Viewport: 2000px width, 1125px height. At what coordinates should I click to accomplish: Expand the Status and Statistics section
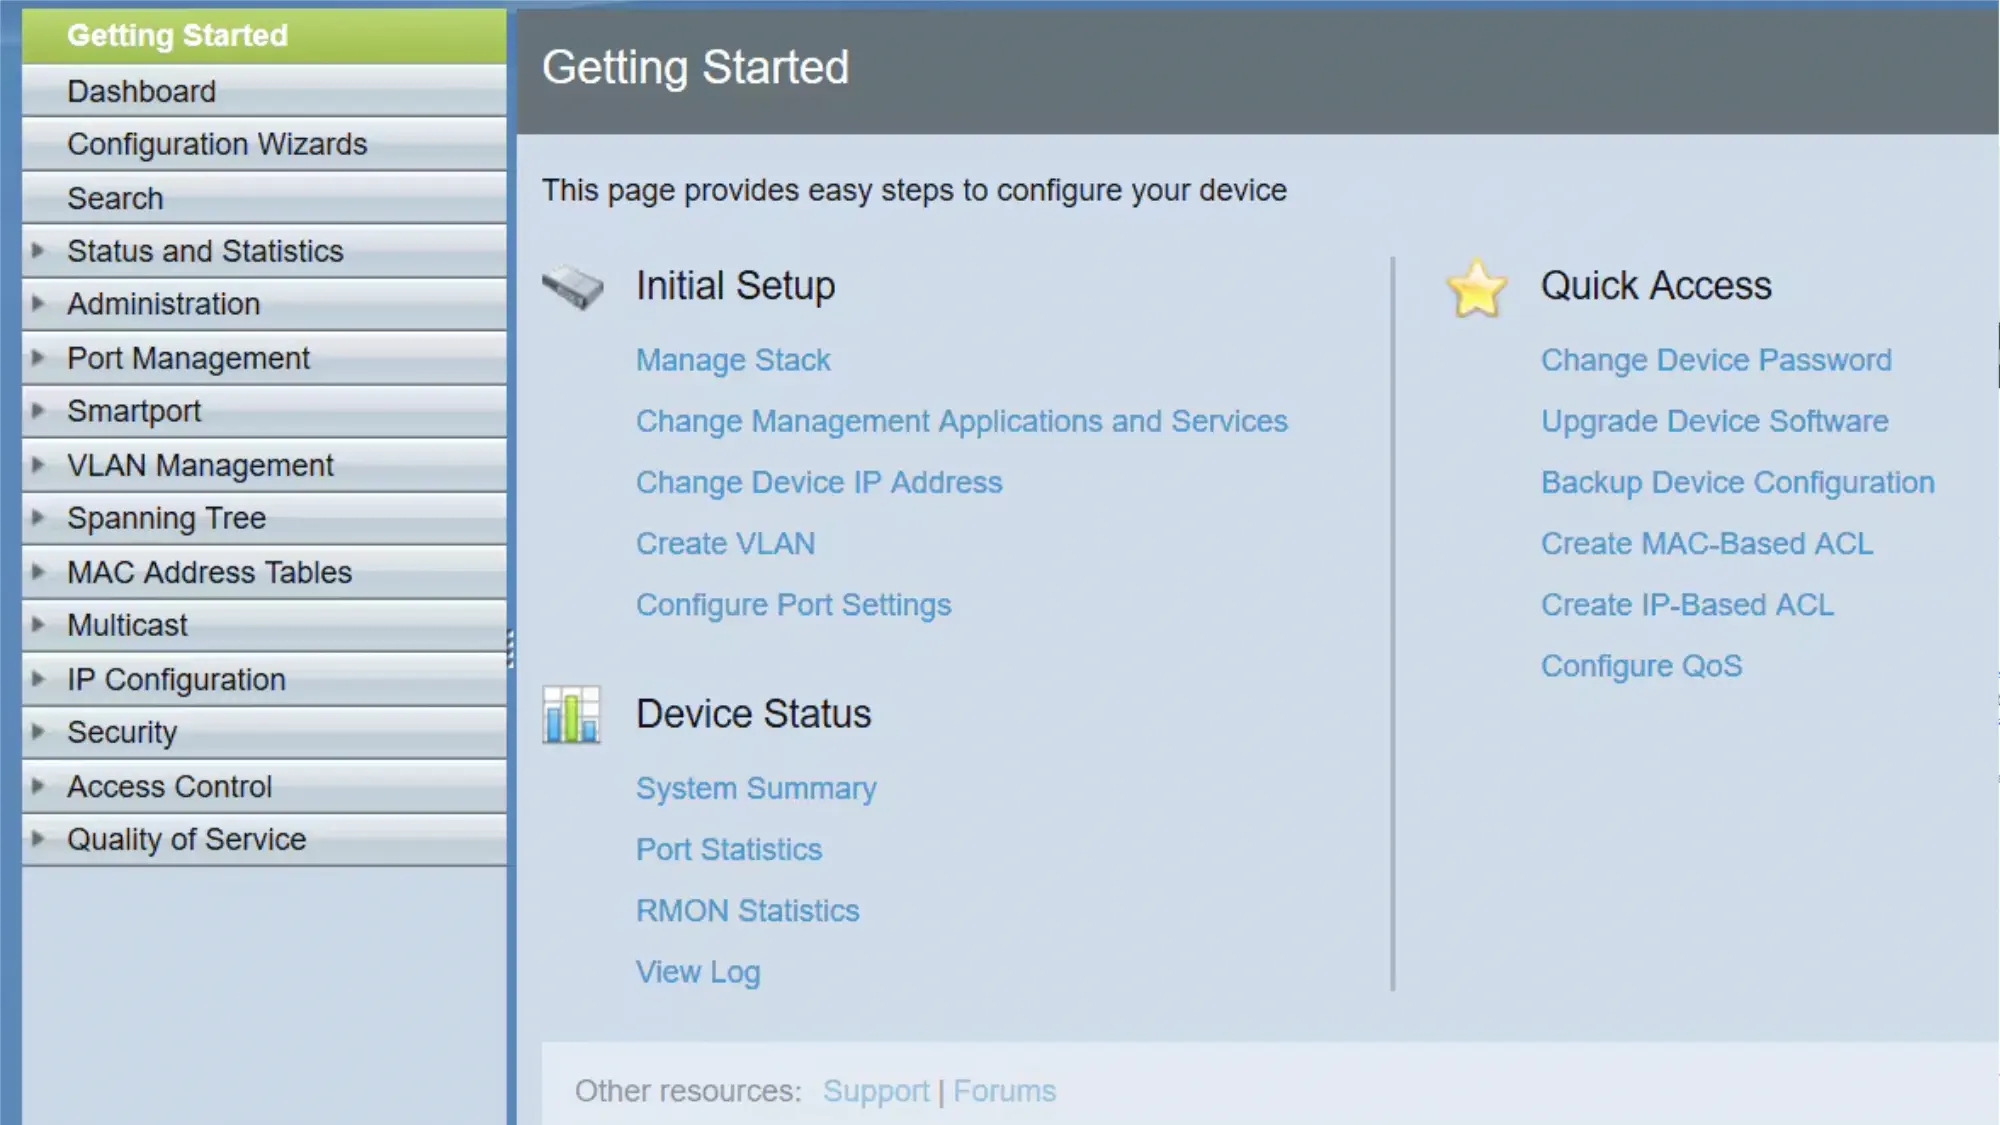pyautogui.click(x=205, y=251)
